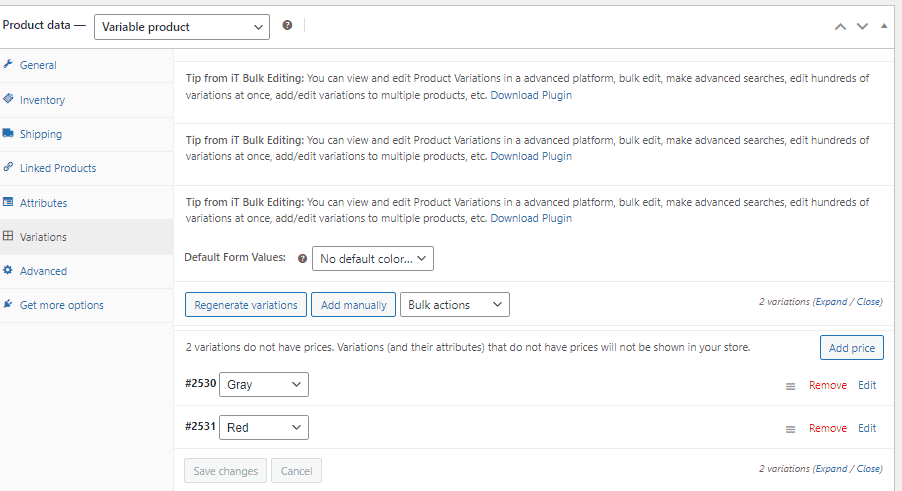Viewport: 902px width, 491px height.
Task: Click the Default Form Values help icon
Action: [x=303, y=258]
